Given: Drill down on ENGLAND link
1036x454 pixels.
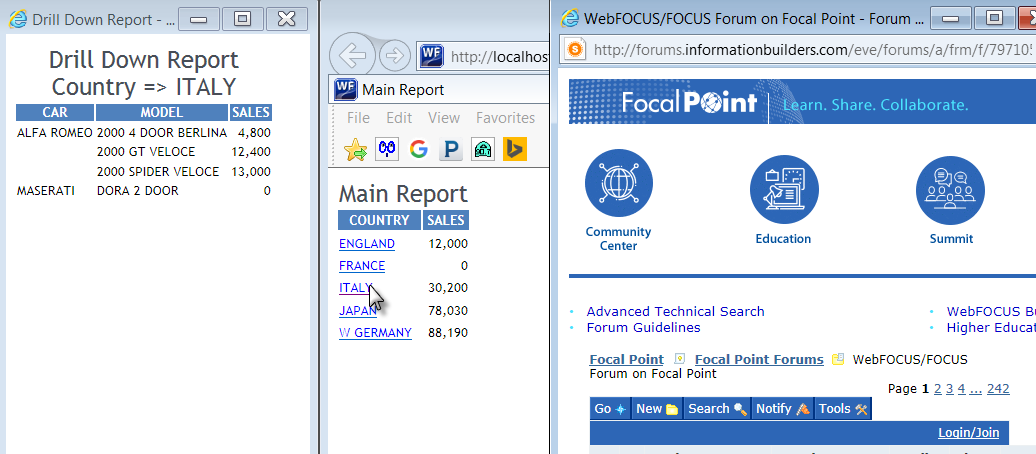Looking at the screenshot, I should click(367, 244).
